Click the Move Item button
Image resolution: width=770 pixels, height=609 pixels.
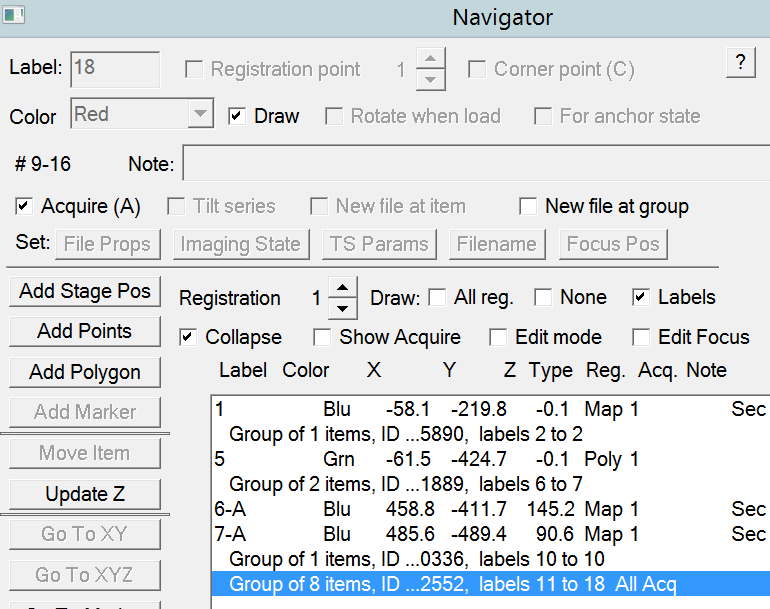[85, 453]
